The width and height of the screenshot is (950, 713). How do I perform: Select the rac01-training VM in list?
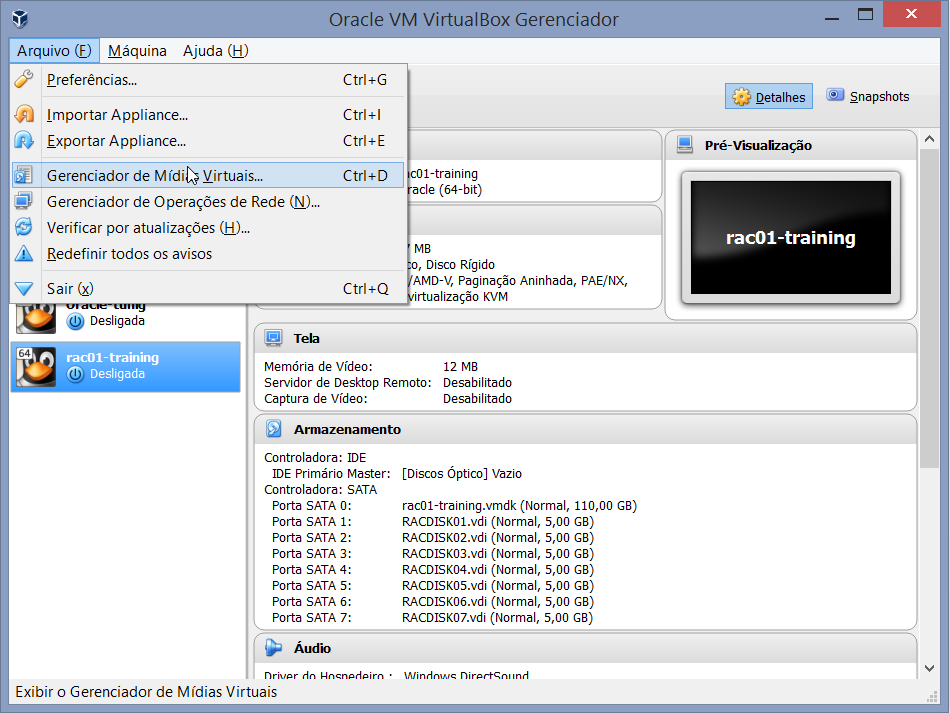tap(125, 366)
